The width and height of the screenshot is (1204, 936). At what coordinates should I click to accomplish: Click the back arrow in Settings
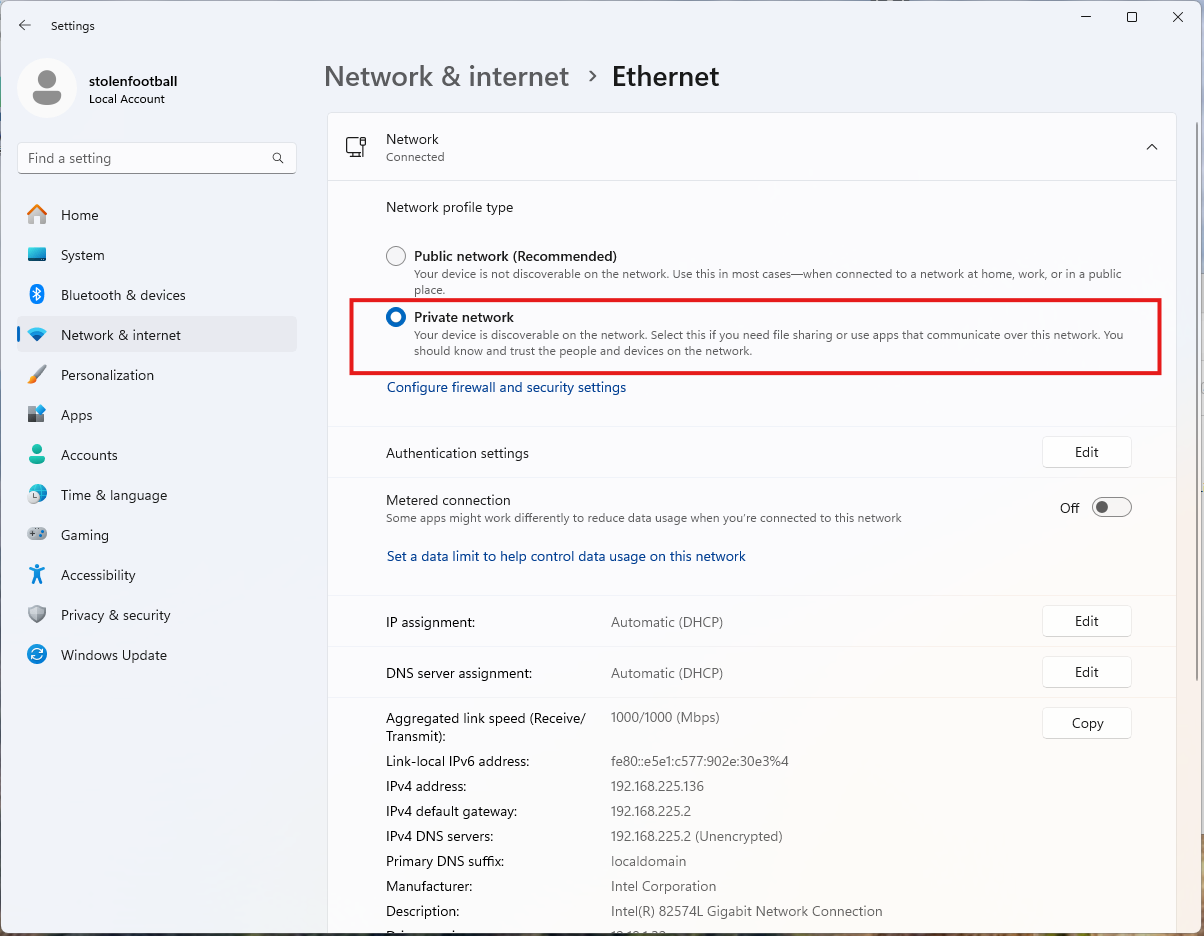click(25, 25)
